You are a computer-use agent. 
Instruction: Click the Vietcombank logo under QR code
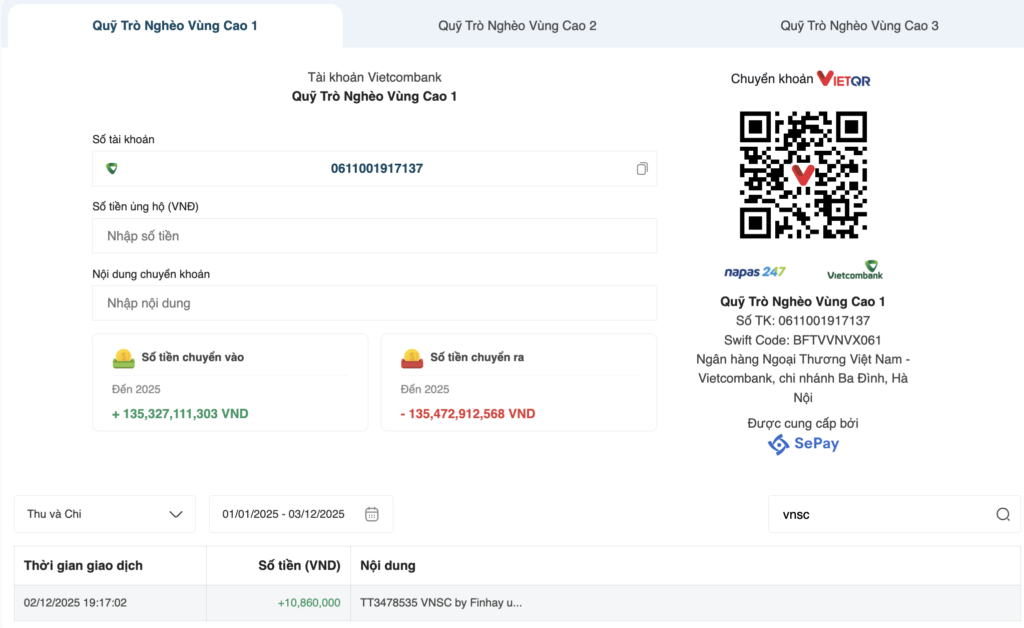coord(855,270)
